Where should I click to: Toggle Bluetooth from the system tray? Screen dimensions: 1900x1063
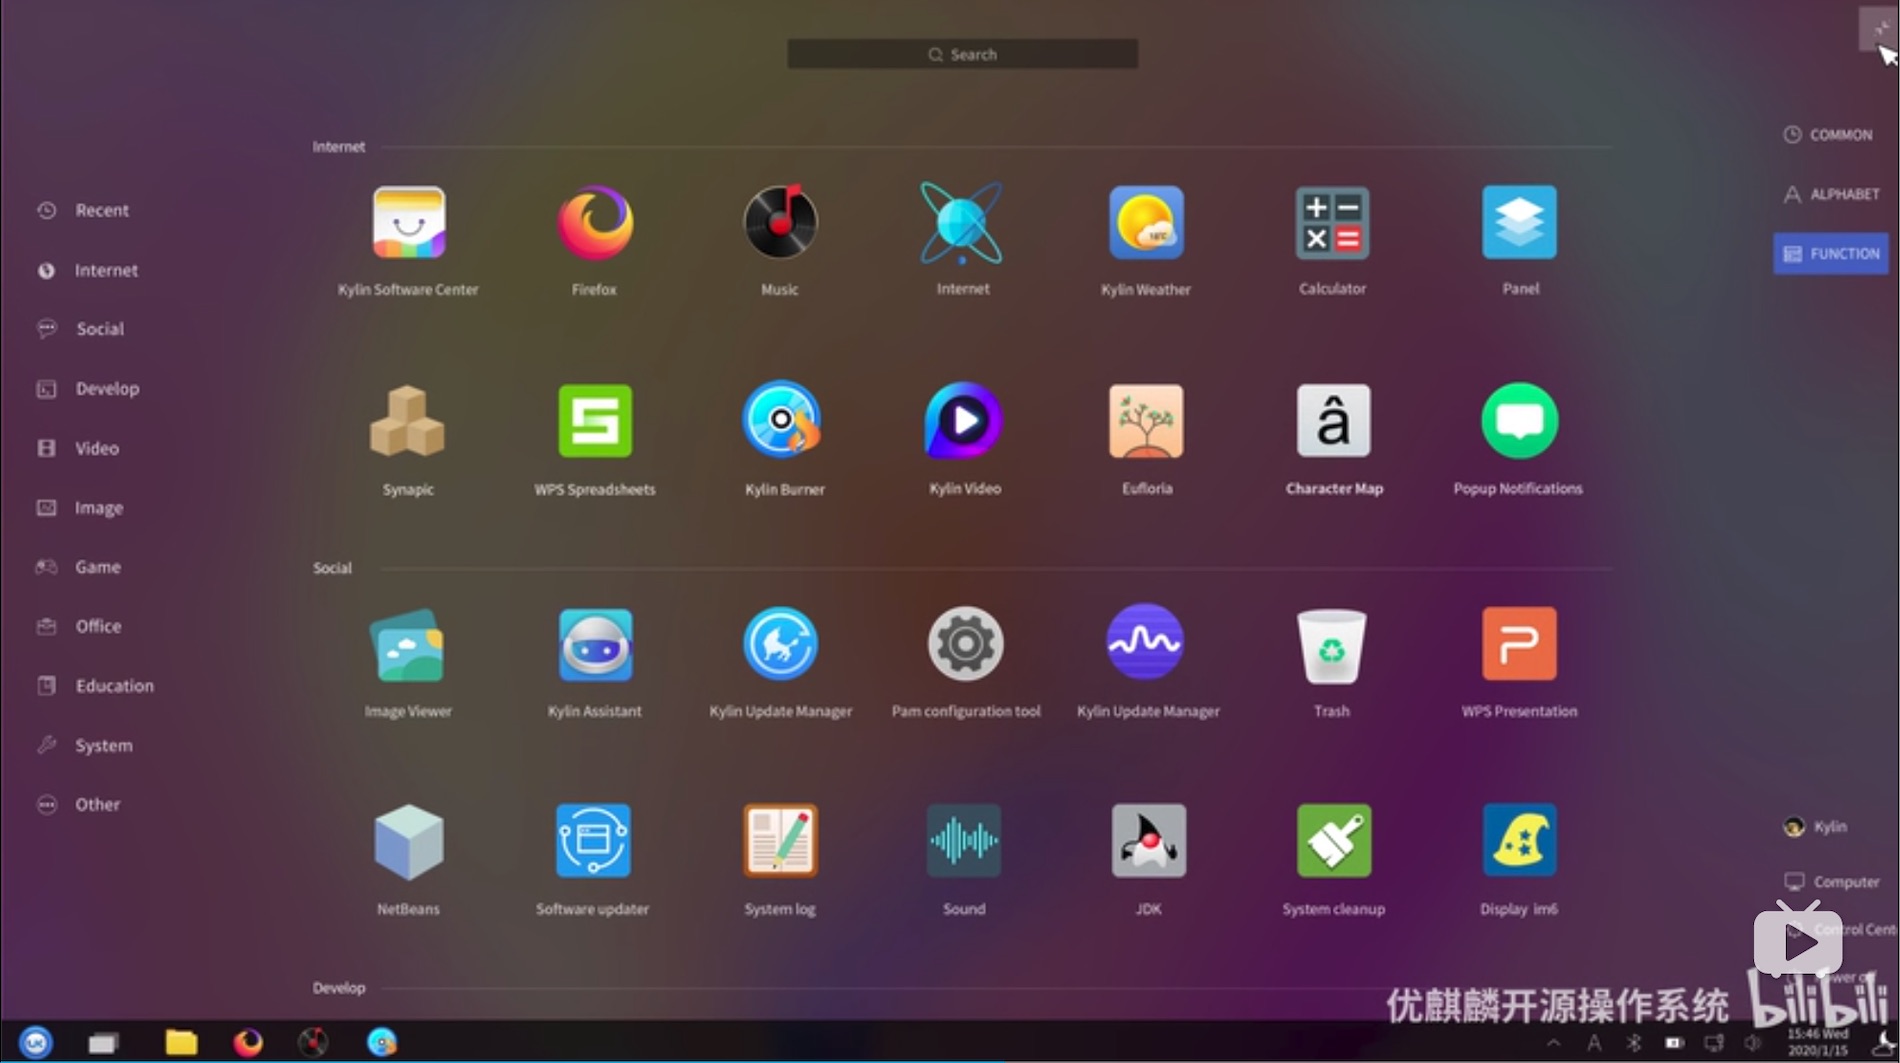1632,1042
